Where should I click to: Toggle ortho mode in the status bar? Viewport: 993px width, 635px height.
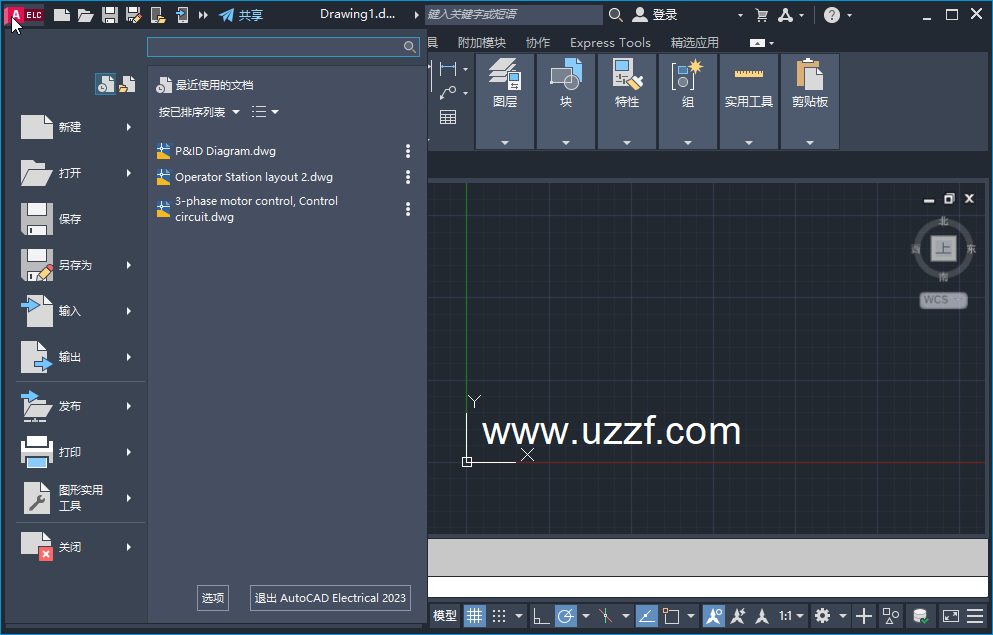[x=541, y=615]
